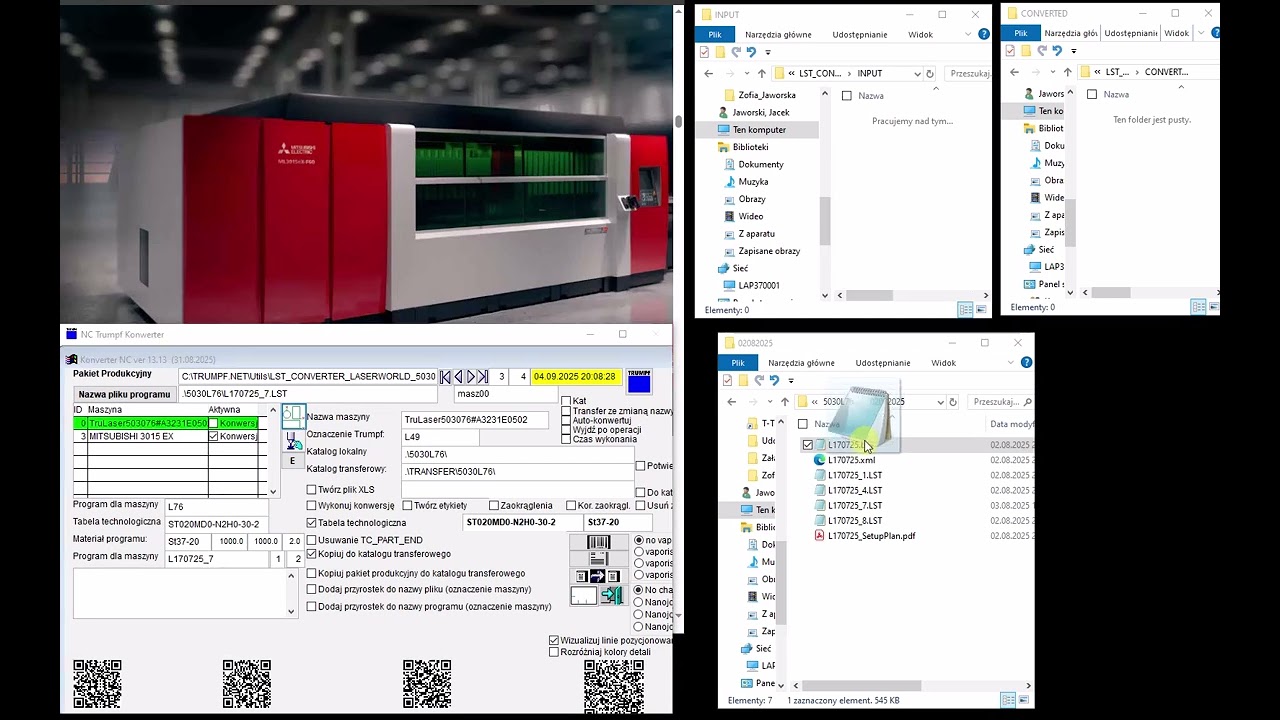Go back in 02082025 explorer window
Viewport: 1280px width, 720px height.
pos(732,402)
